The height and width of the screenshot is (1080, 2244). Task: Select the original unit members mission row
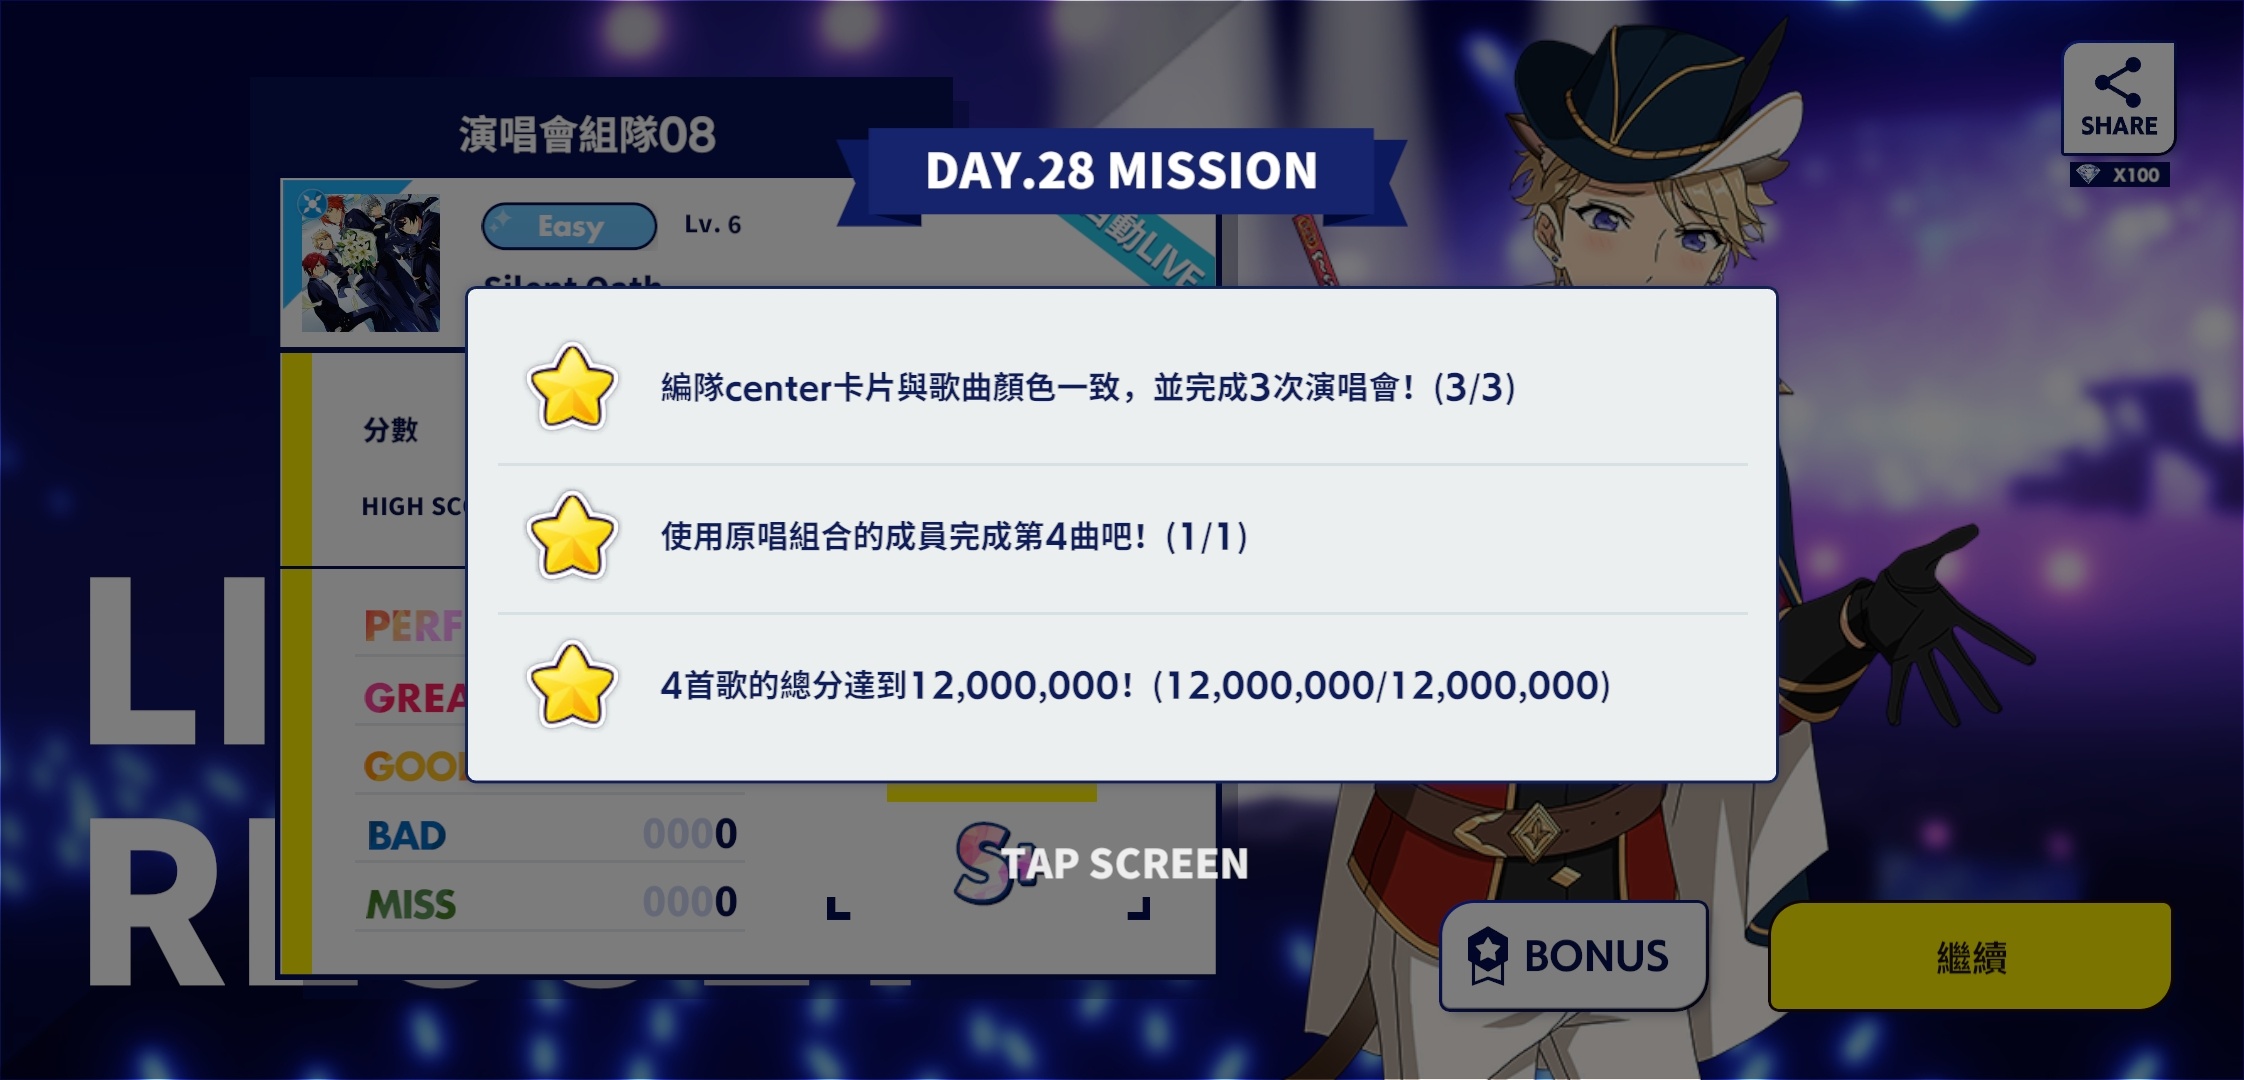click(1122, 538)
